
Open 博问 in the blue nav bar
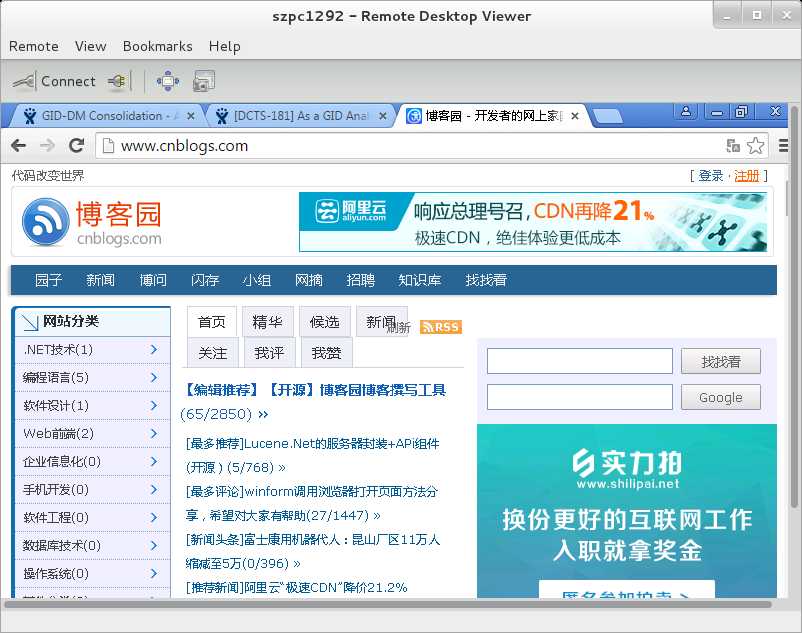click(153, 280)
